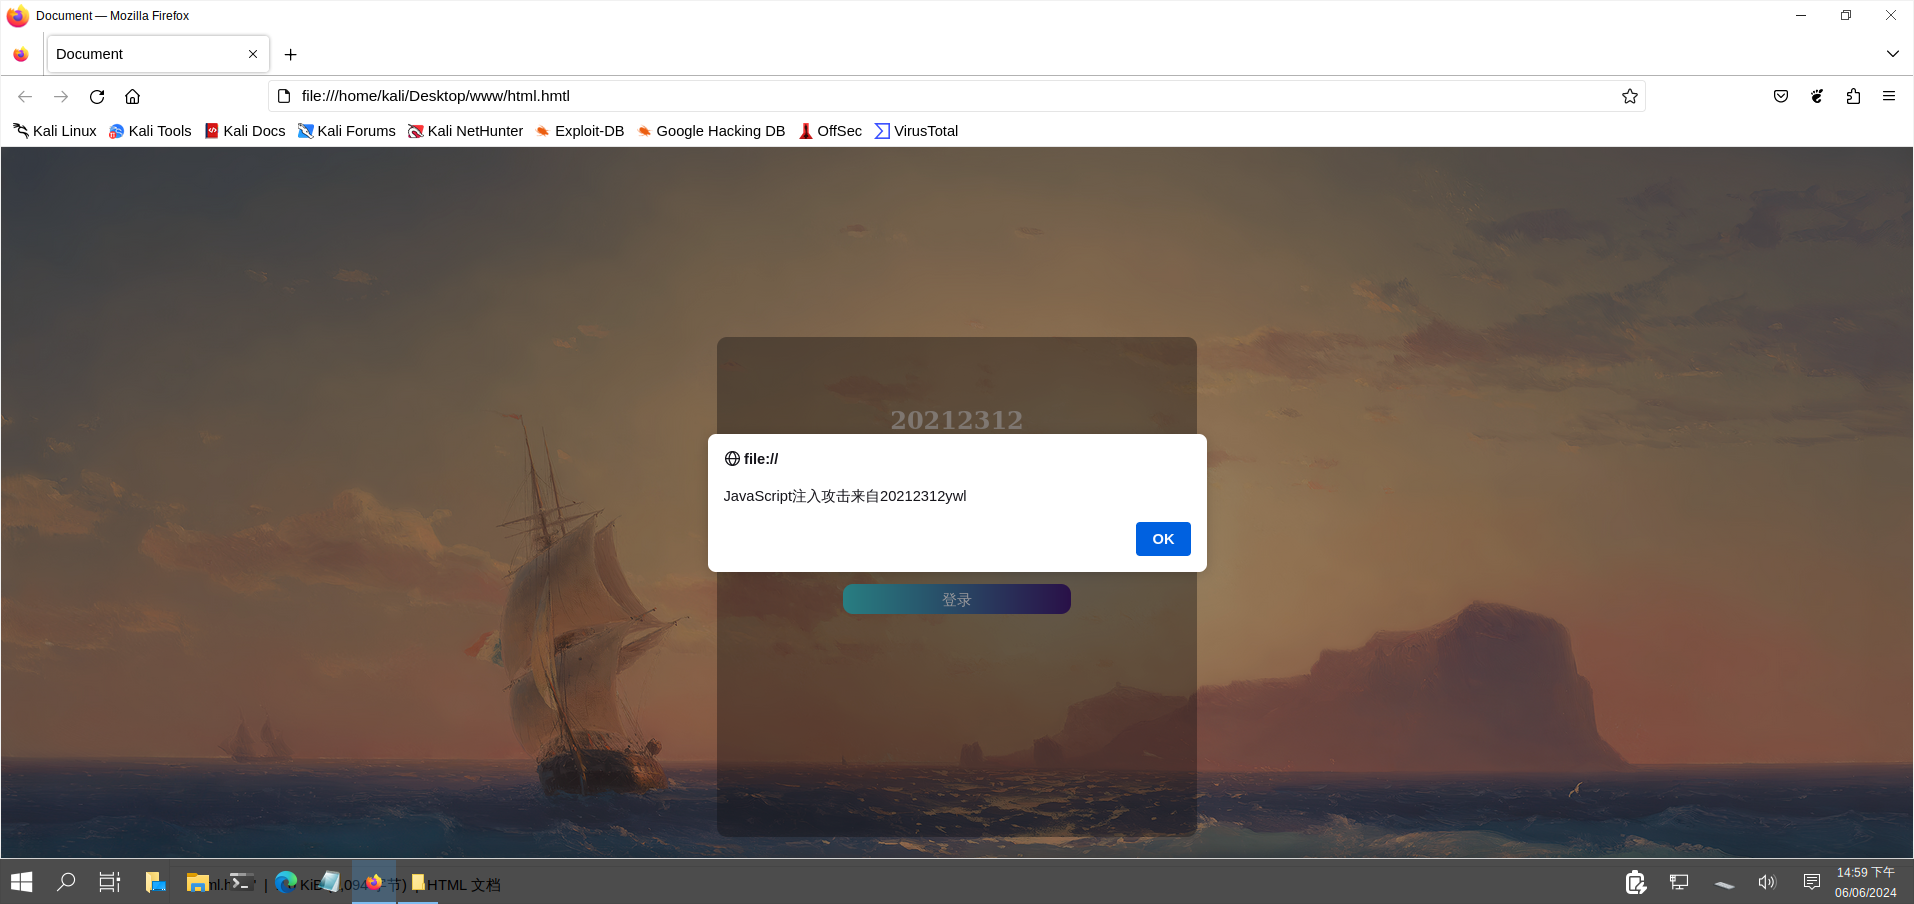This screenshot has height=904, width=1914.
Task: Open the Firefox home page
Action: (132, 96)
